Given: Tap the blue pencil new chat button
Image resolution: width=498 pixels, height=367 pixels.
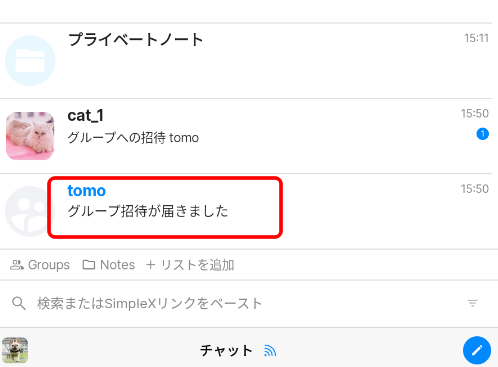Looking at the screenshot, I should coord(477,350).
